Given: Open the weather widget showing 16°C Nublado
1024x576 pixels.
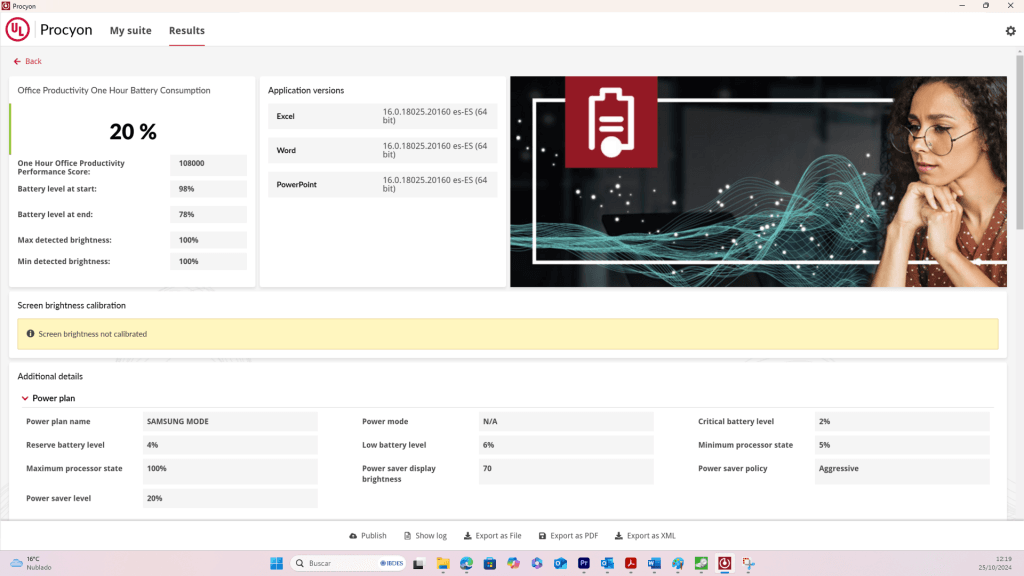Looking at the screenshot, I should pyautogui.click(x=31, y=563).
